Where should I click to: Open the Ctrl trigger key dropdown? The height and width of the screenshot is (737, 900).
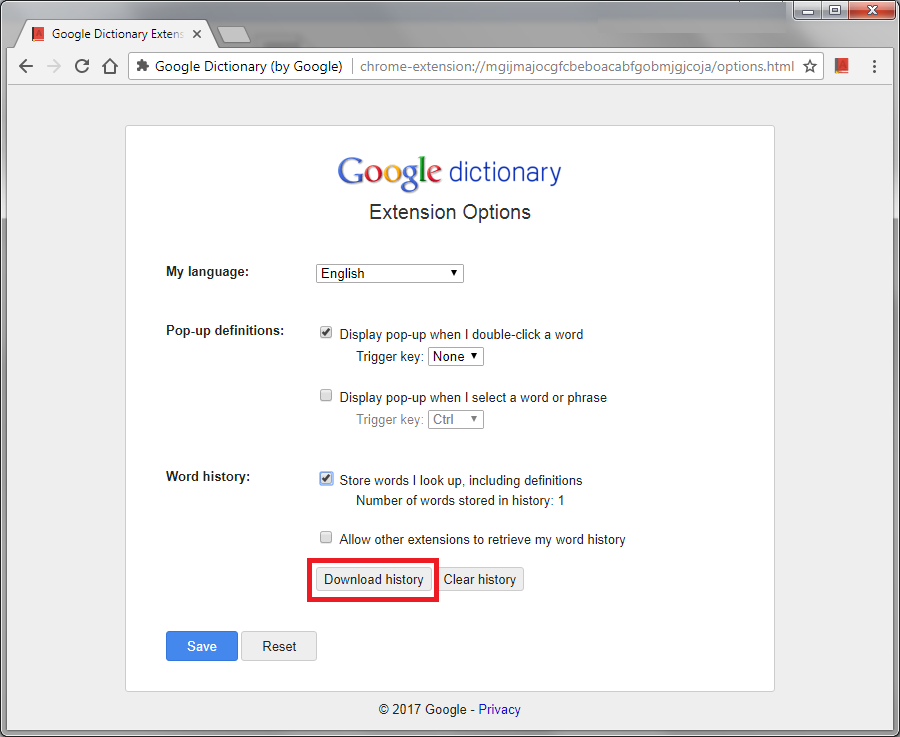pyautogui.click(x=456, y=420)
